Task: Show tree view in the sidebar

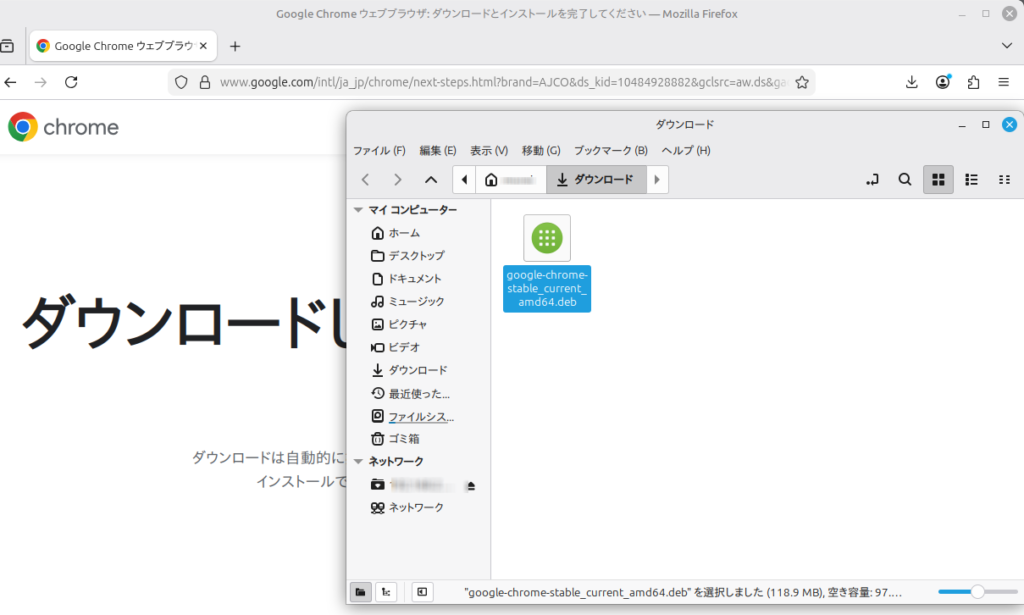Action: click(x=386, y=592)
